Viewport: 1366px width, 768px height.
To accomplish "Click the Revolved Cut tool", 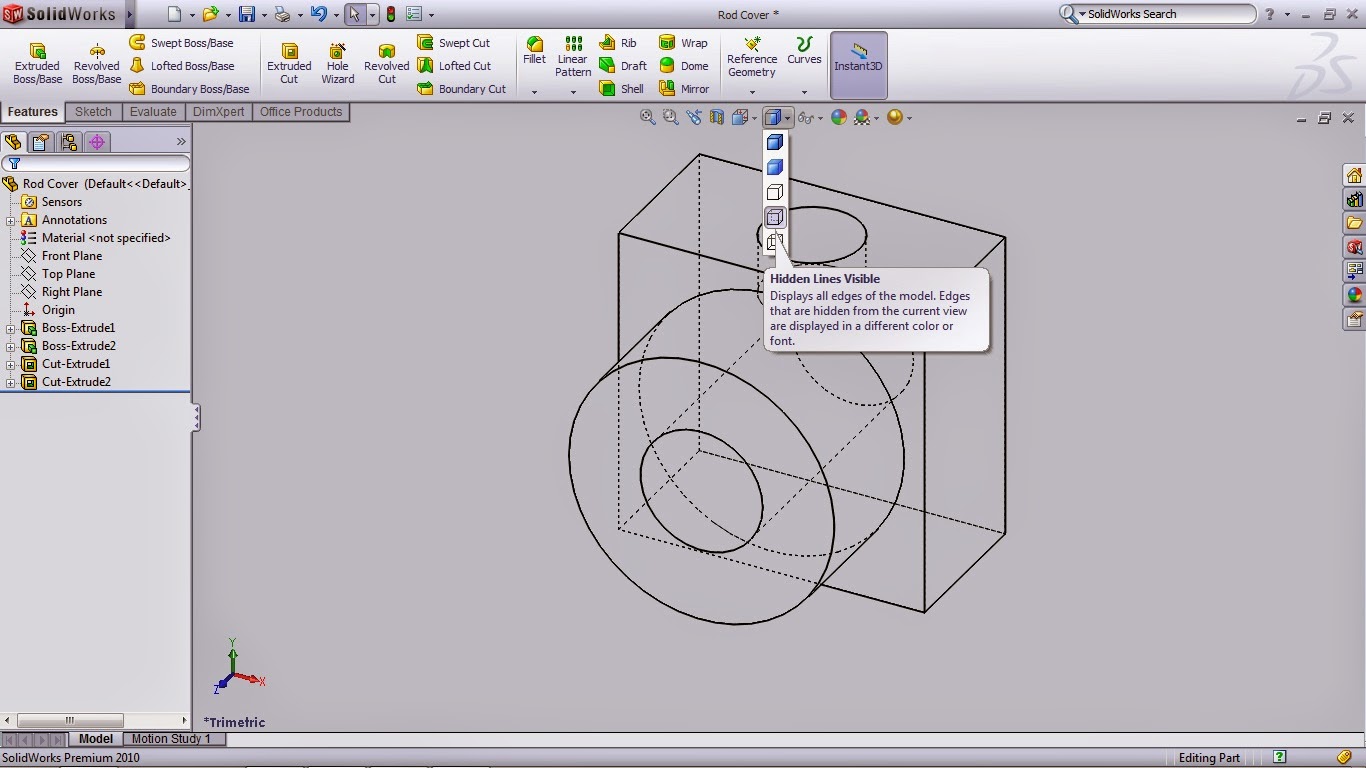I will click(x=386, y=63).
